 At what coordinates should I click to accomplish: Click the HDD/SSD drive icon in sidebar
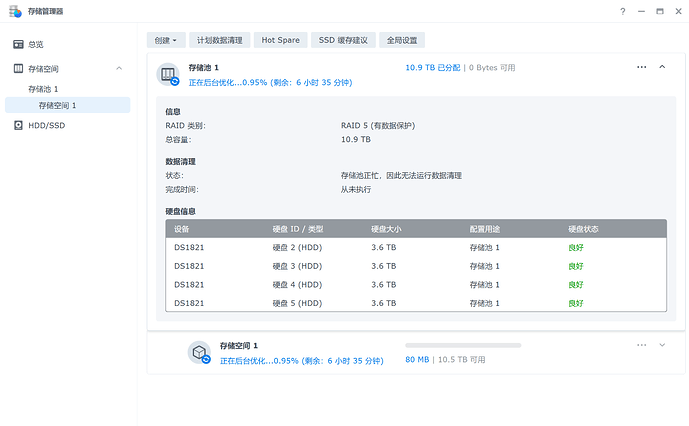click(18, 125)
